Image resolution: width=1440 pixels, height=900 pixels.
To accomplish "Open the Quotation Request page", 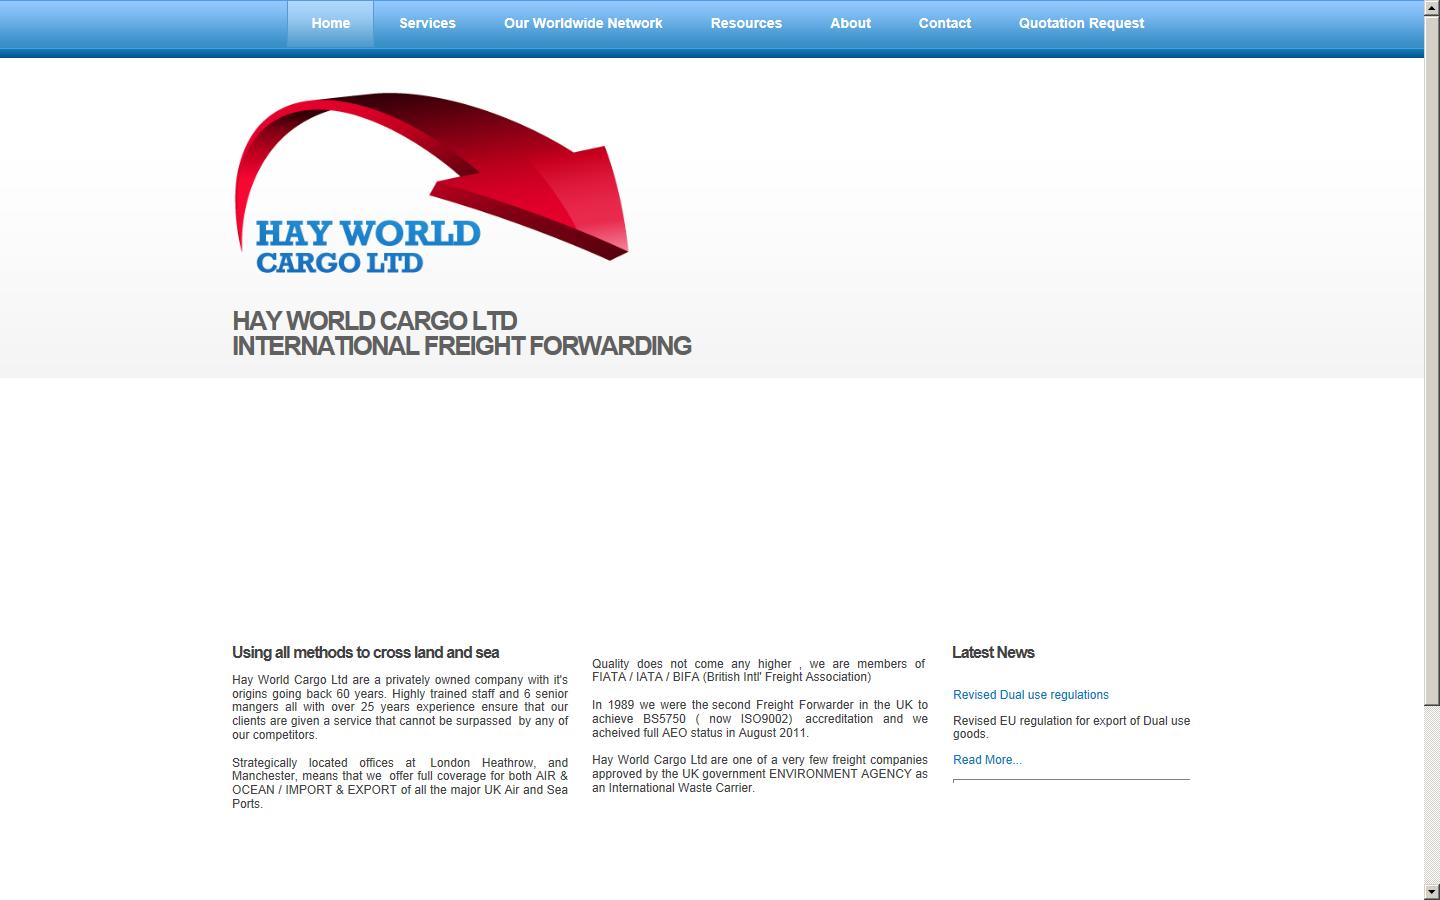I will point(1081,23).
